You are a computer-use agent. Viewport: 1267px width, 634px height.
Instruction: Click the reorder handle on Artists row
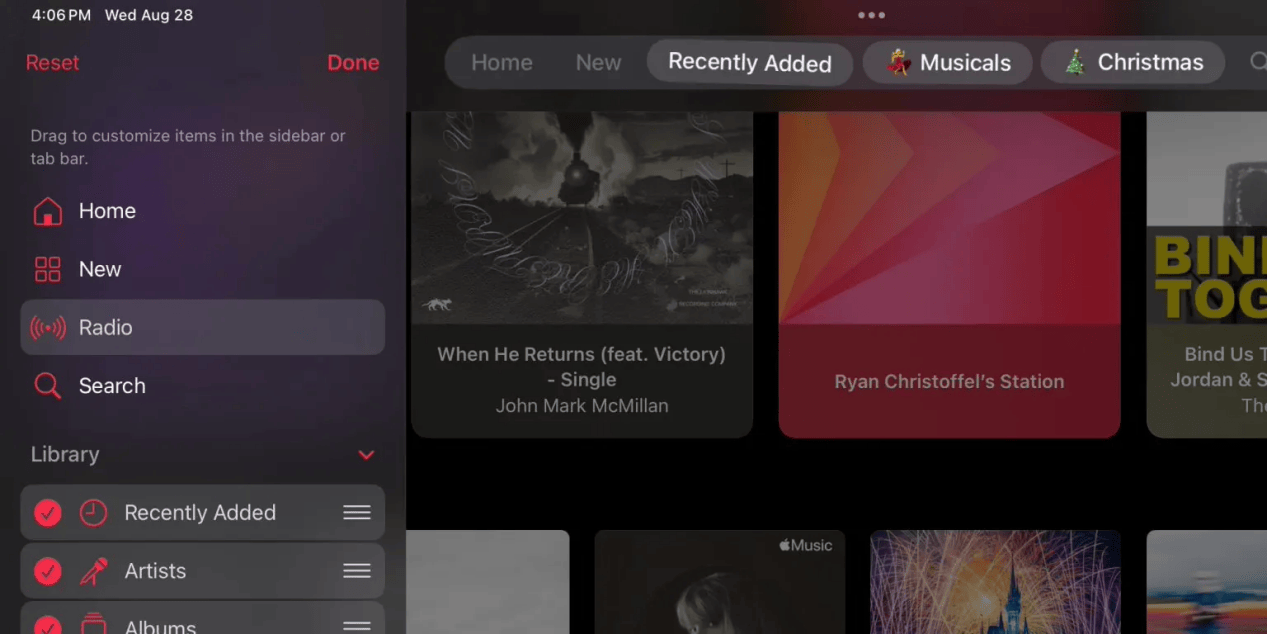[x=357, y=571]
